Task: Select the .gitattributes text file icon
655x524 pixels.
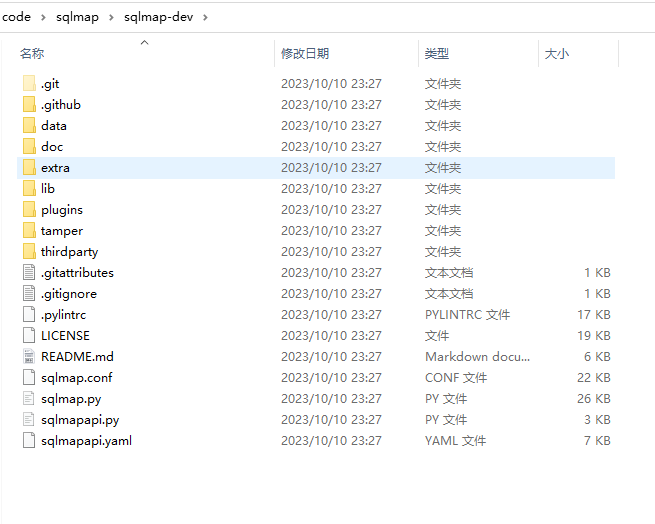Action: [29, 273]
